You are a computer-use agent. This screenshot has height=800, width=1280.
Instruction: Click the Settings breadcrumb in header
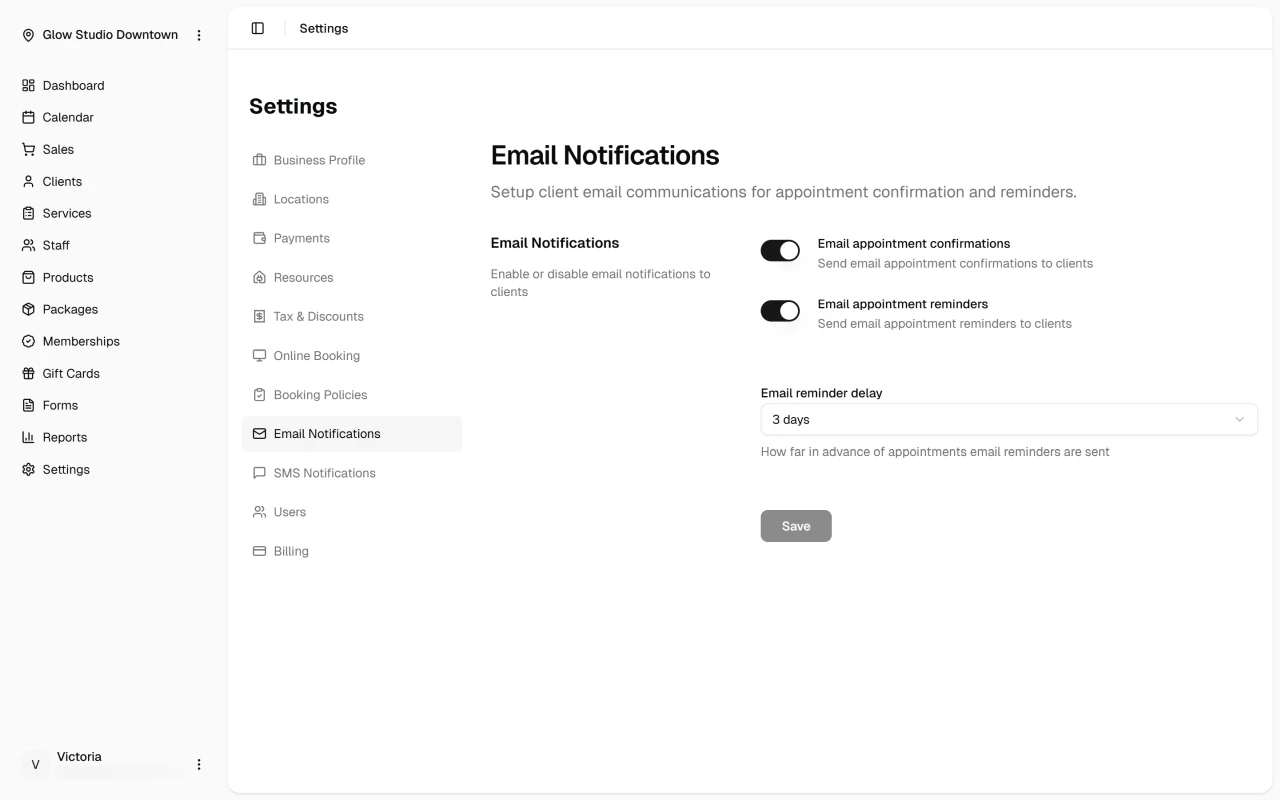point(324,28)
